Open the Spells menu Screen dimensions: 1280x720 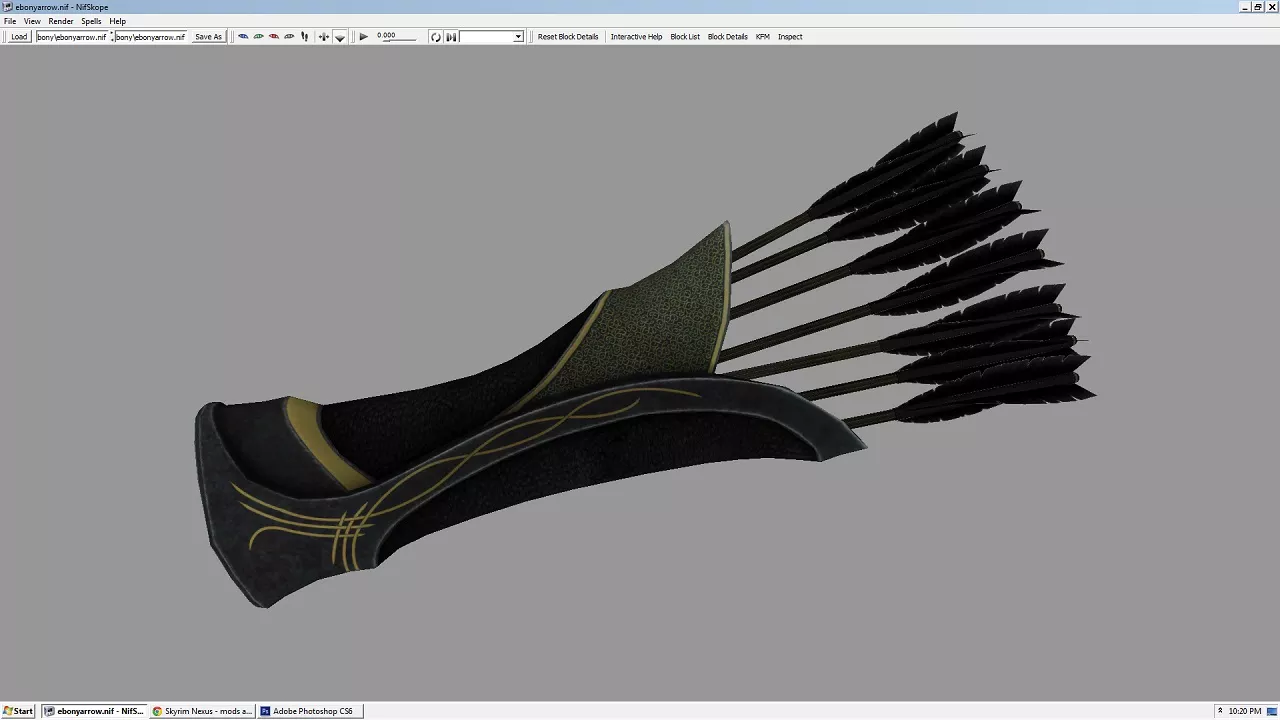(91, 21)
